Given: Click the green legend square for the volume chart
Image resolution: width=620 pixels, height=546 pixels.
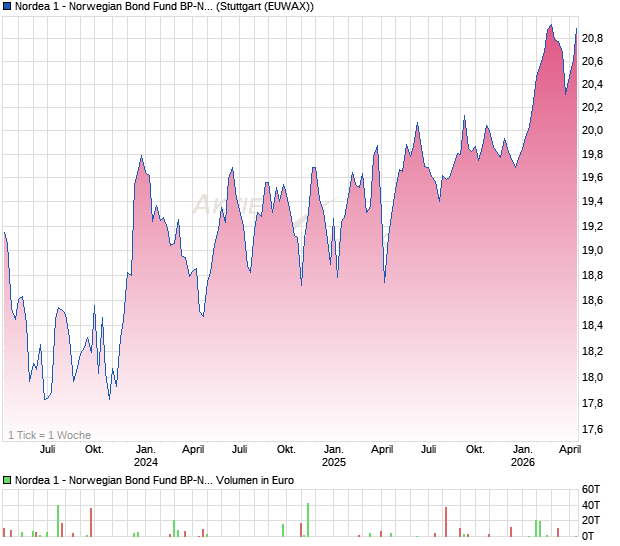Looking at the screenshot, I should click(x=8, y=481).
